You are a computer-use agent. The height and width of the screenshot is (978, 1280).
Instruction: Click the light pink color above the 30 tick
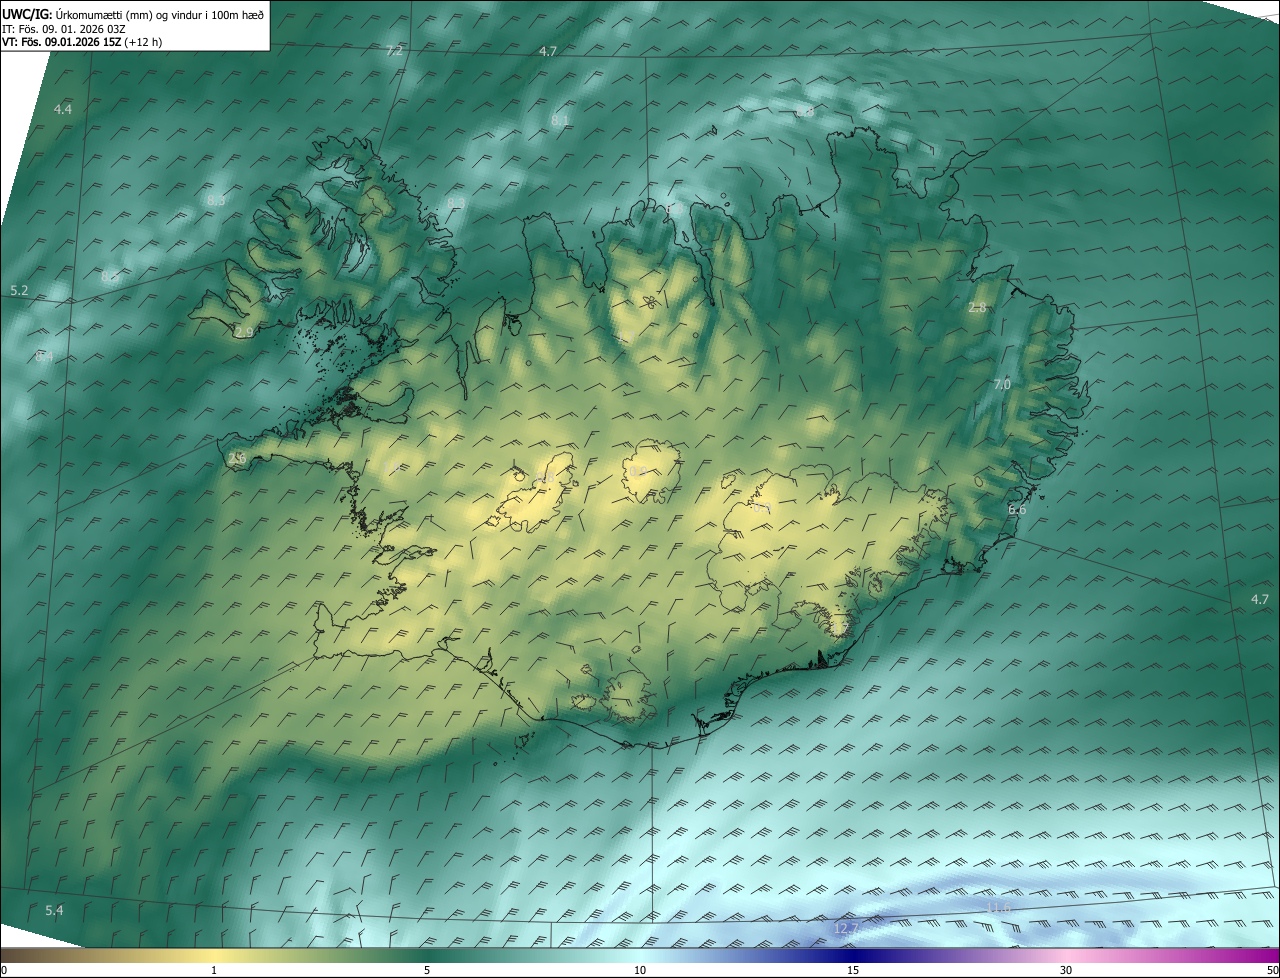tap(1066, 955)
